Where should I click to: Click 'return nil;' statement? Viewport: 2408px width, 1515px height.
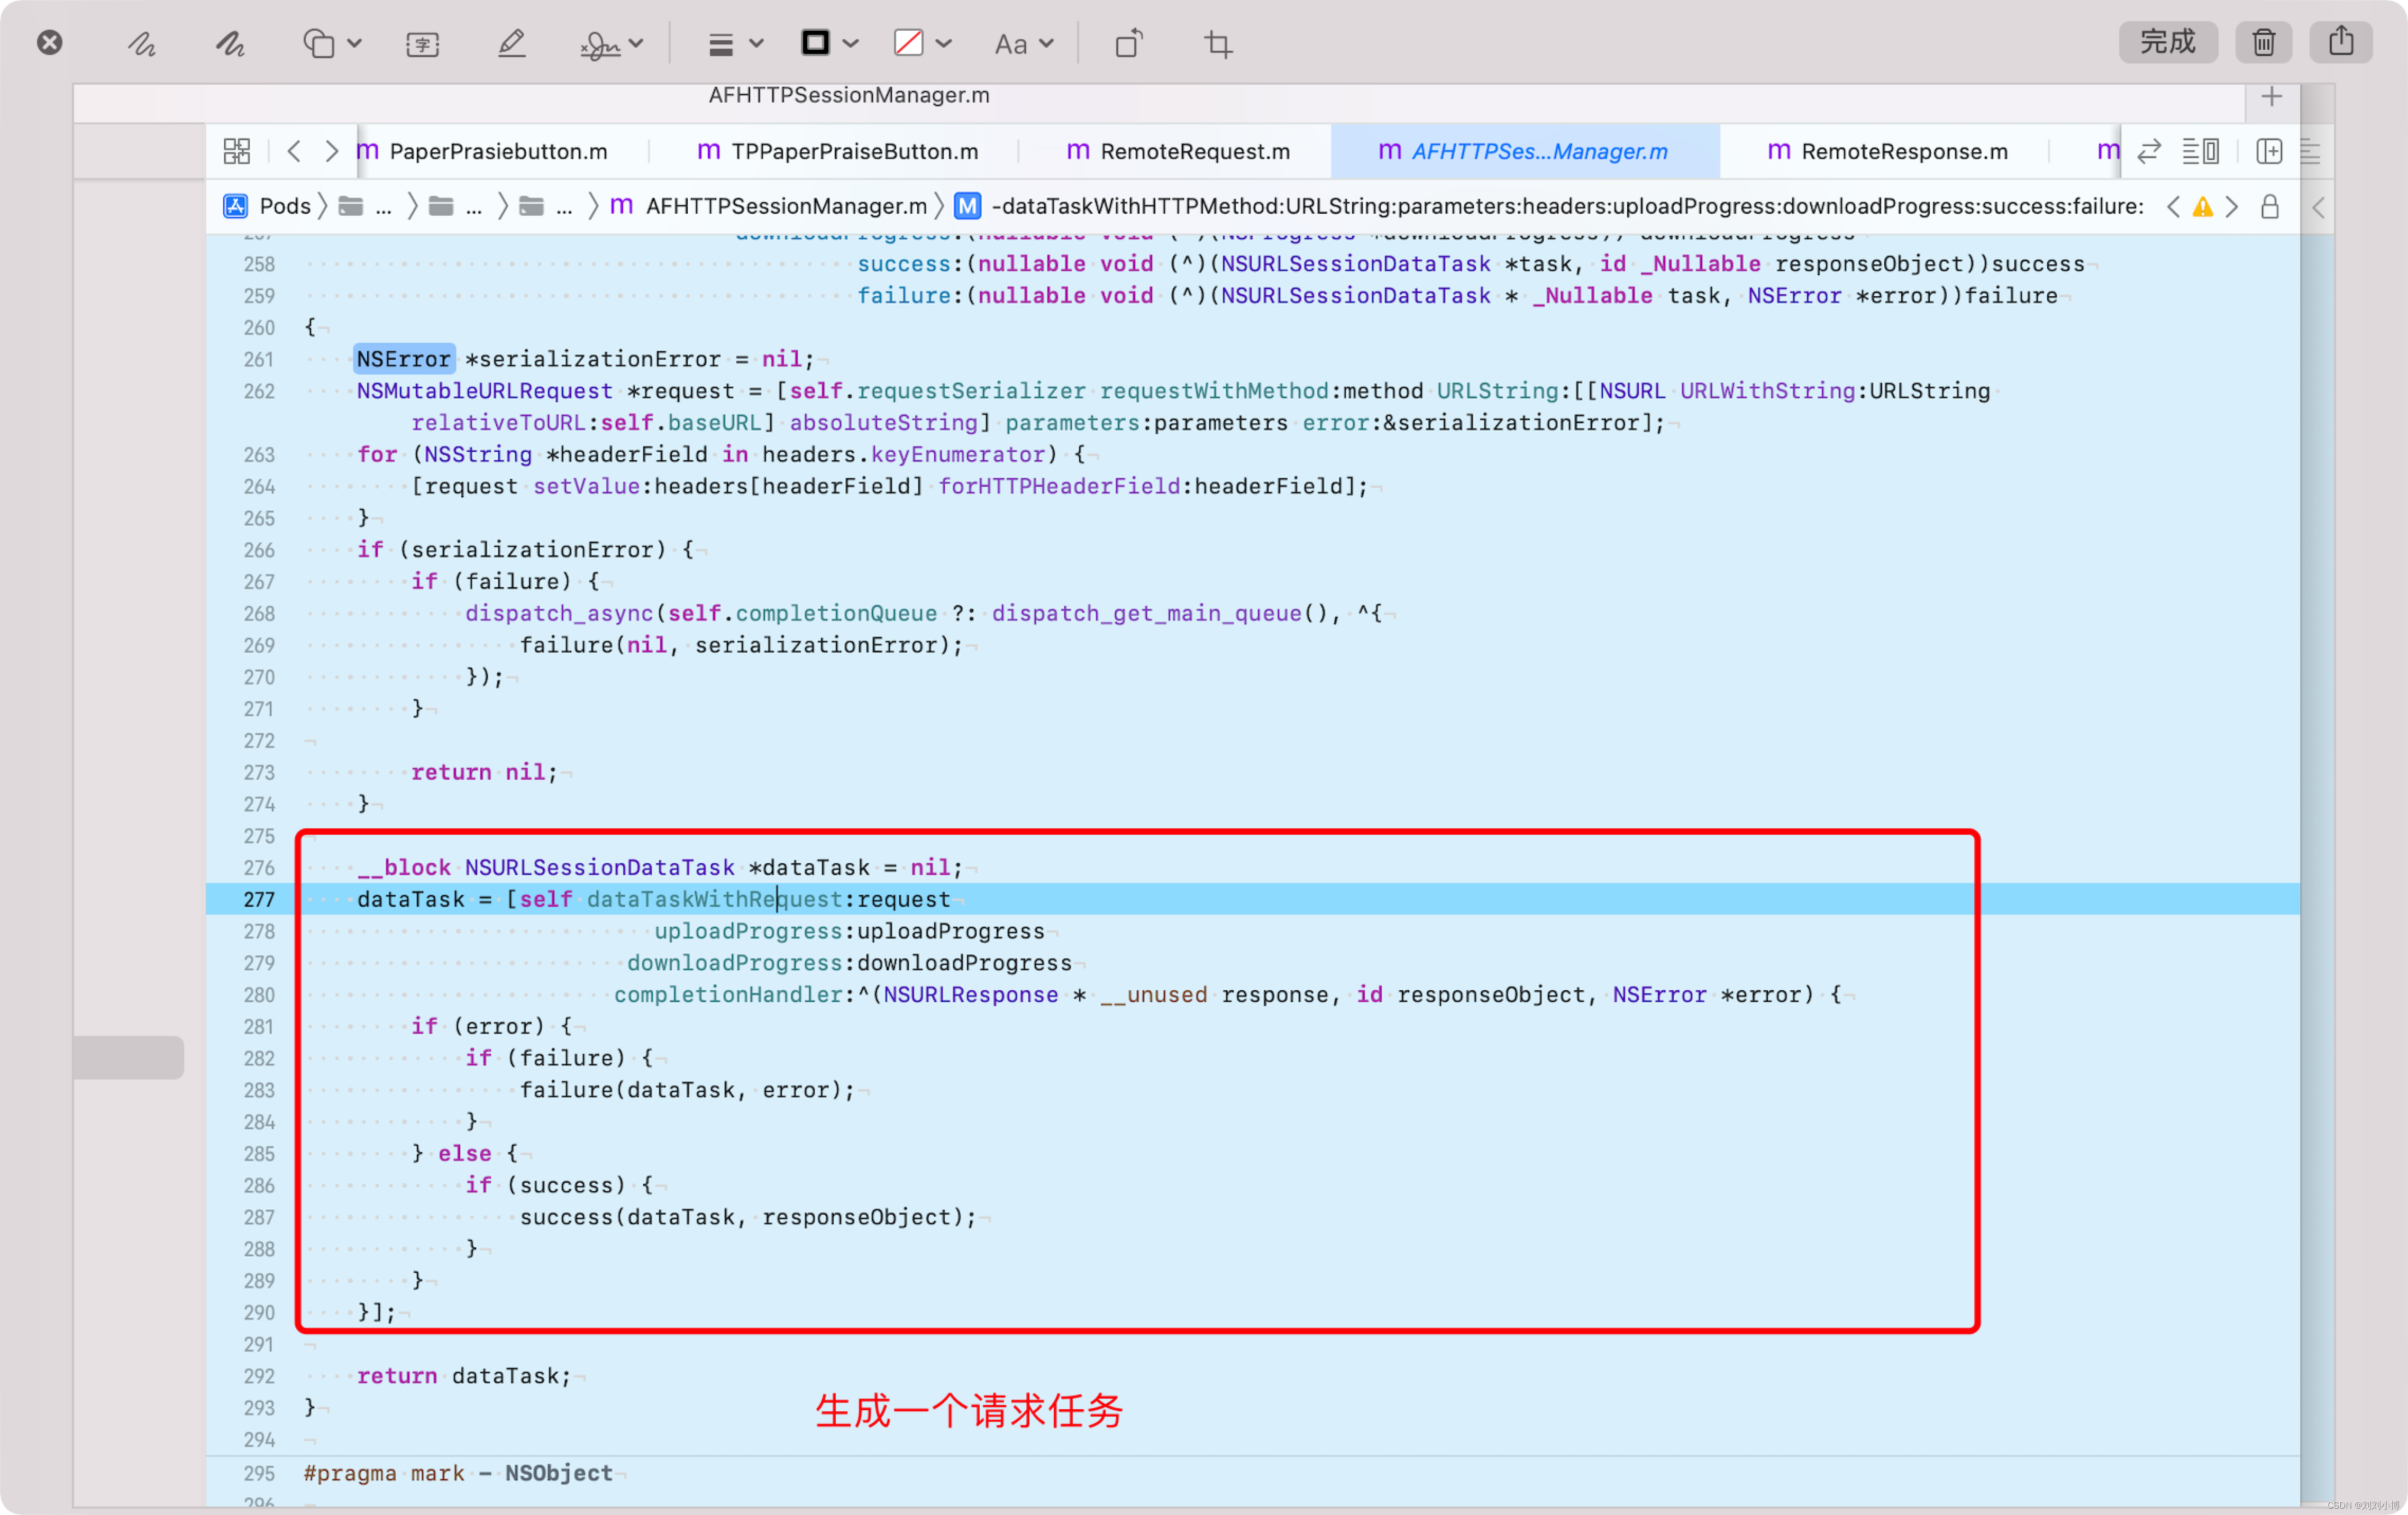484,772
